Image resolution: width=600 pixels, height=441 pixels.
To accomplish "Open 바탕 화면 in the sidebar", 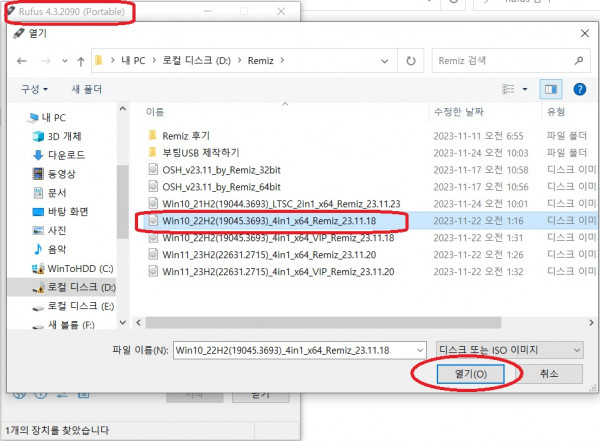I will [60, 211].
